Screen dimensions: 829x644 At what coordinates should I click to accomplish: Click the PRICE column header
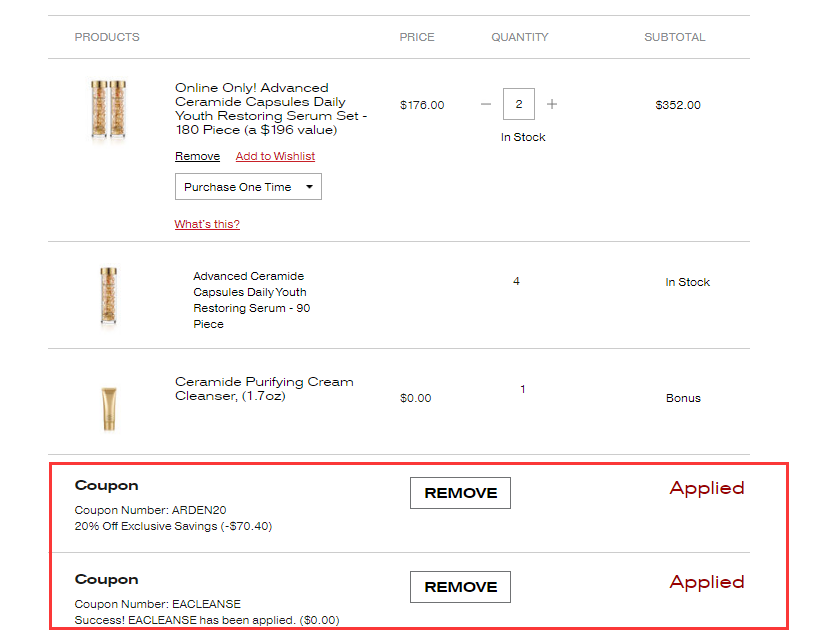[417, 37]
